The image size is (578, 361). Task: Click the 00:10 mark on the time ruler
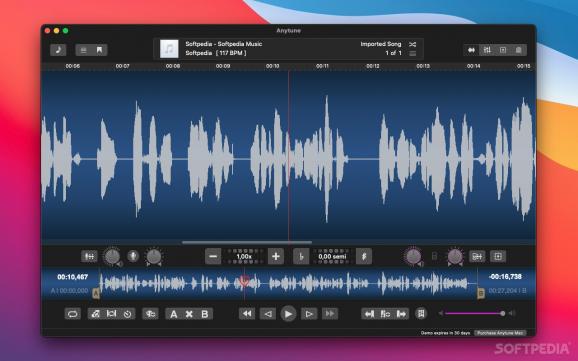pos(273,66)
